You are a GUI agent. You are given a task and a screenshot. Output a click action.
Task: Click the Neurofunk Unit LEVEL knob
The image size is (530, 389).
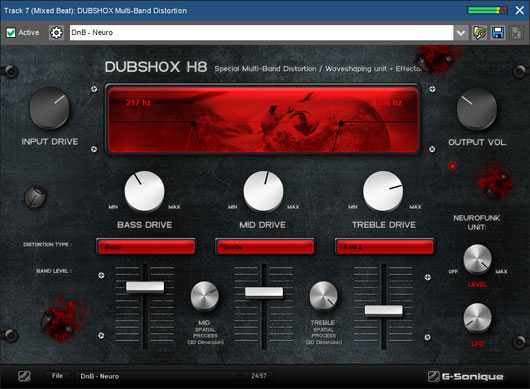(477, 259)
